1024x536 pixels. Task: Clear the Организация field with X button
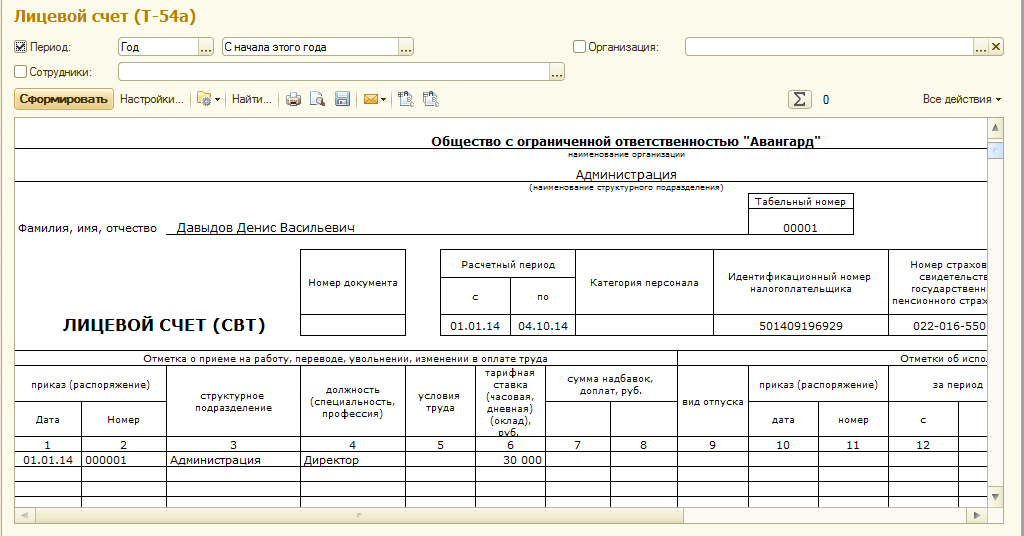click(996, 47)
